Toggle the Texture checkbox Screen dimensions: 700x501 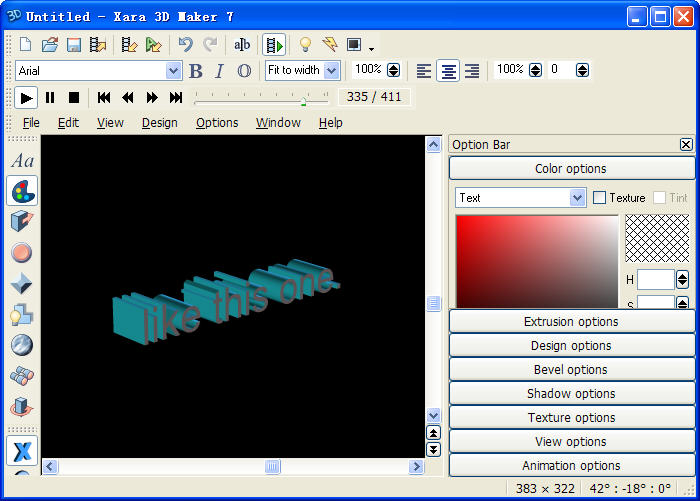point(600,198)
